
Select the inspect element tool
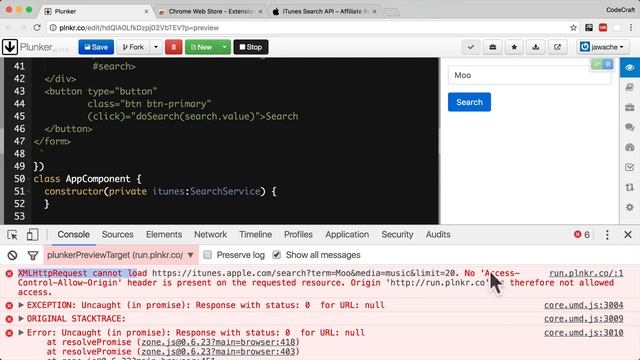(12, 235)
